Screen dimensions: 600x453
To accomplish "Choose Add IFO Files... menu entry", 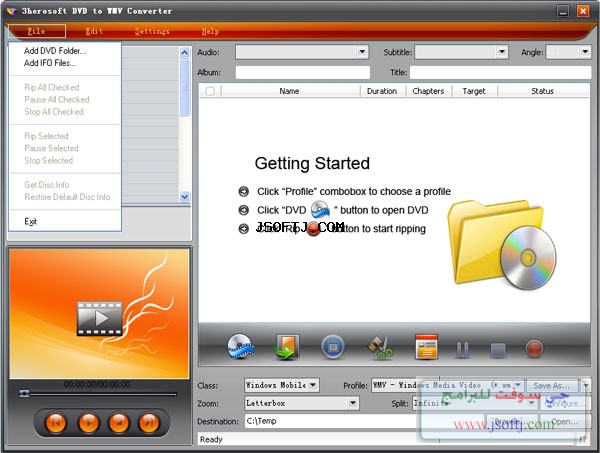I will point(50,63).
